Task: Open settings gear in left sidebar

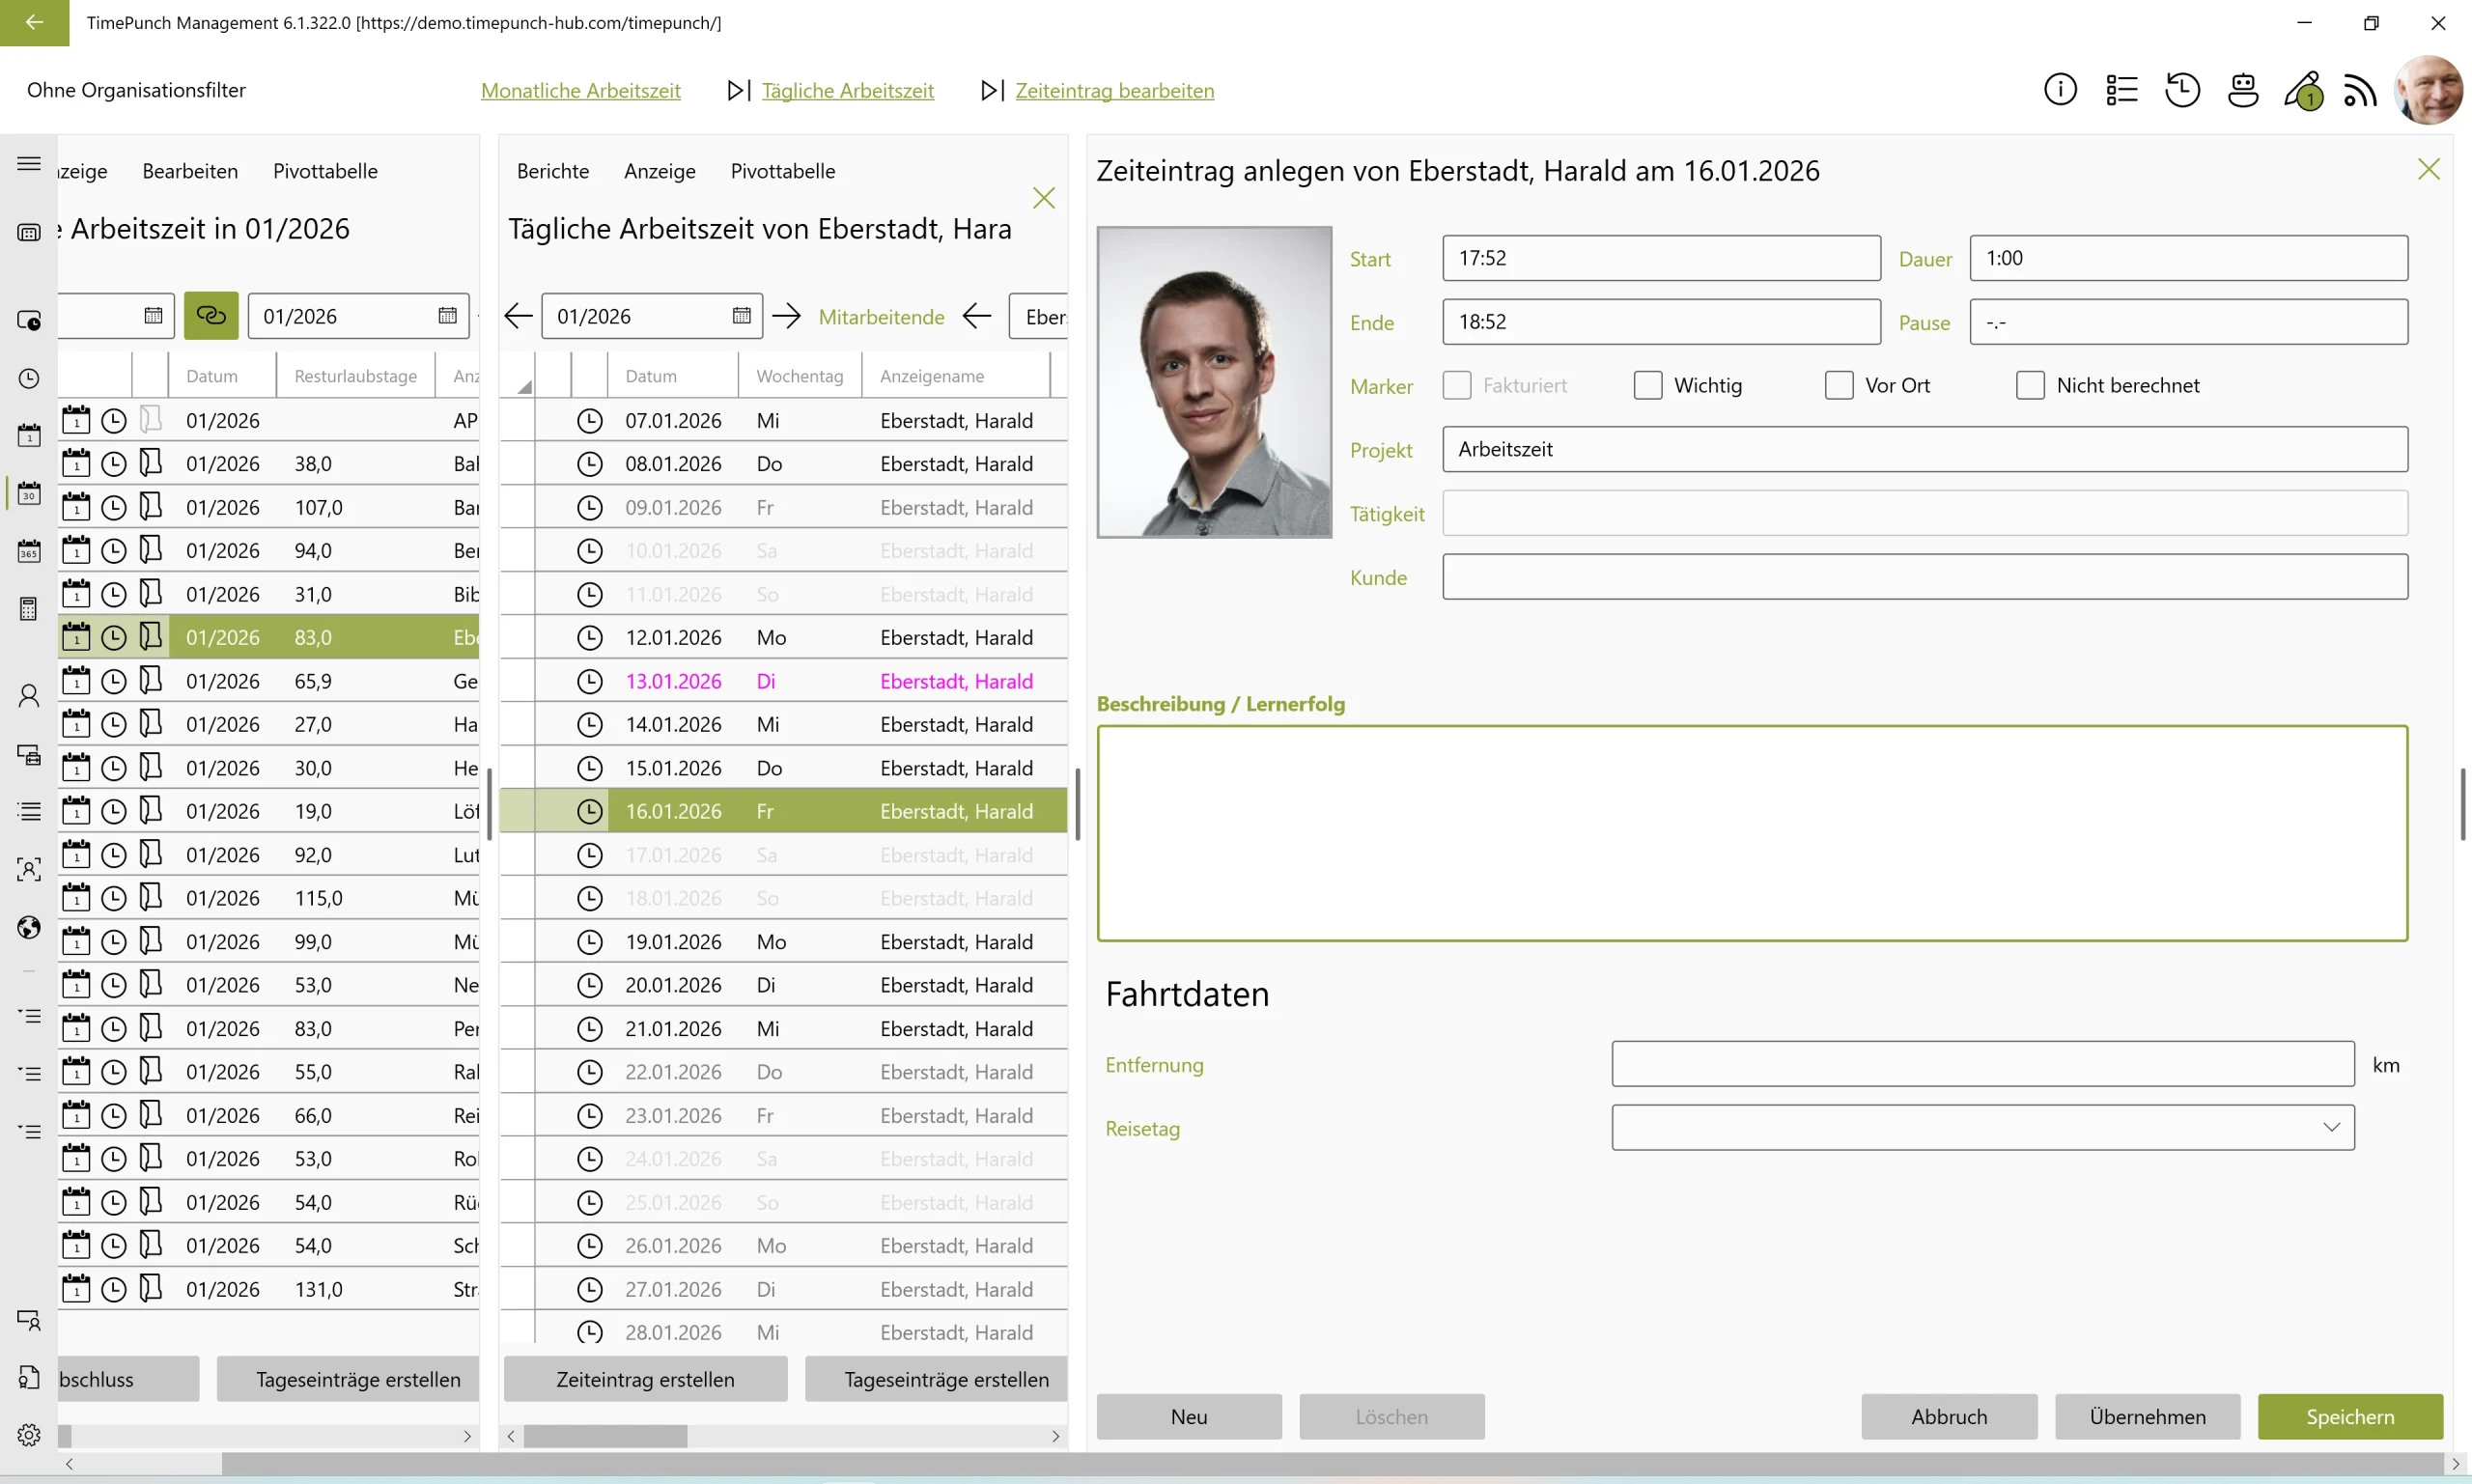Action: [x=29, y=1435]
